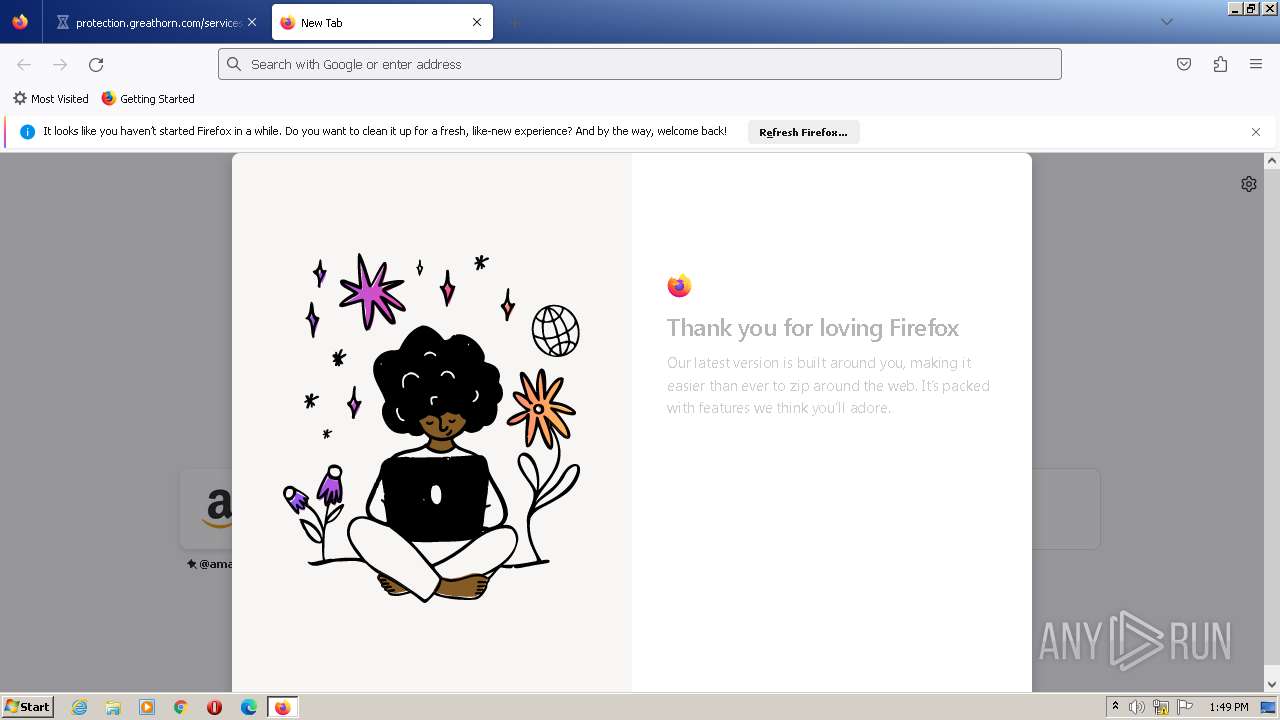Click the Firefox logo in welcome dialog

[680, 286]
